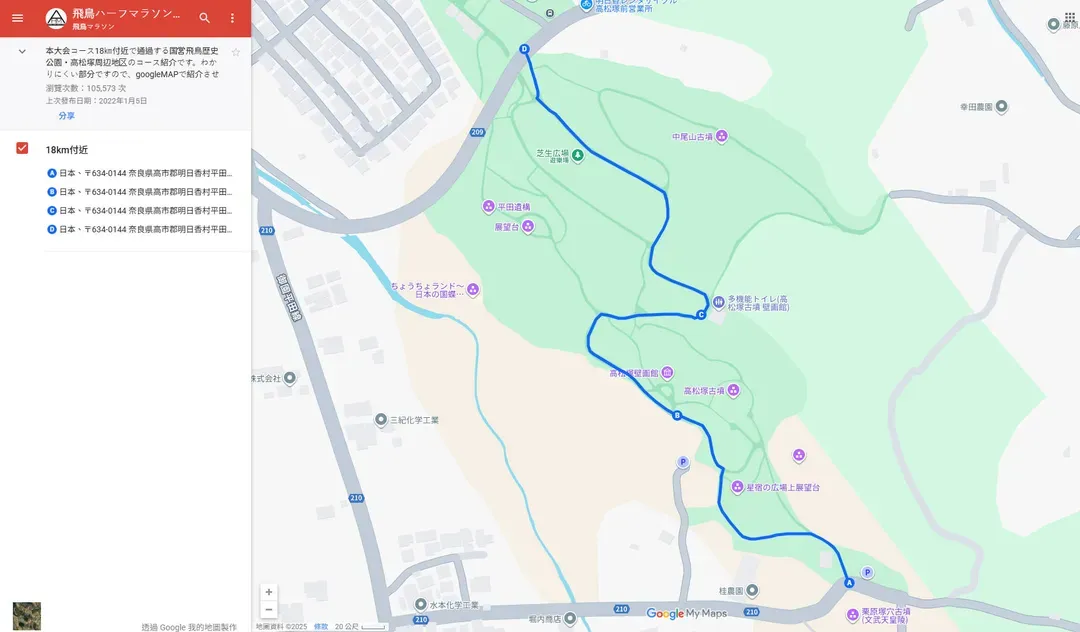
Task: Open the three-dot more options menu
Action: click(232, 18)
